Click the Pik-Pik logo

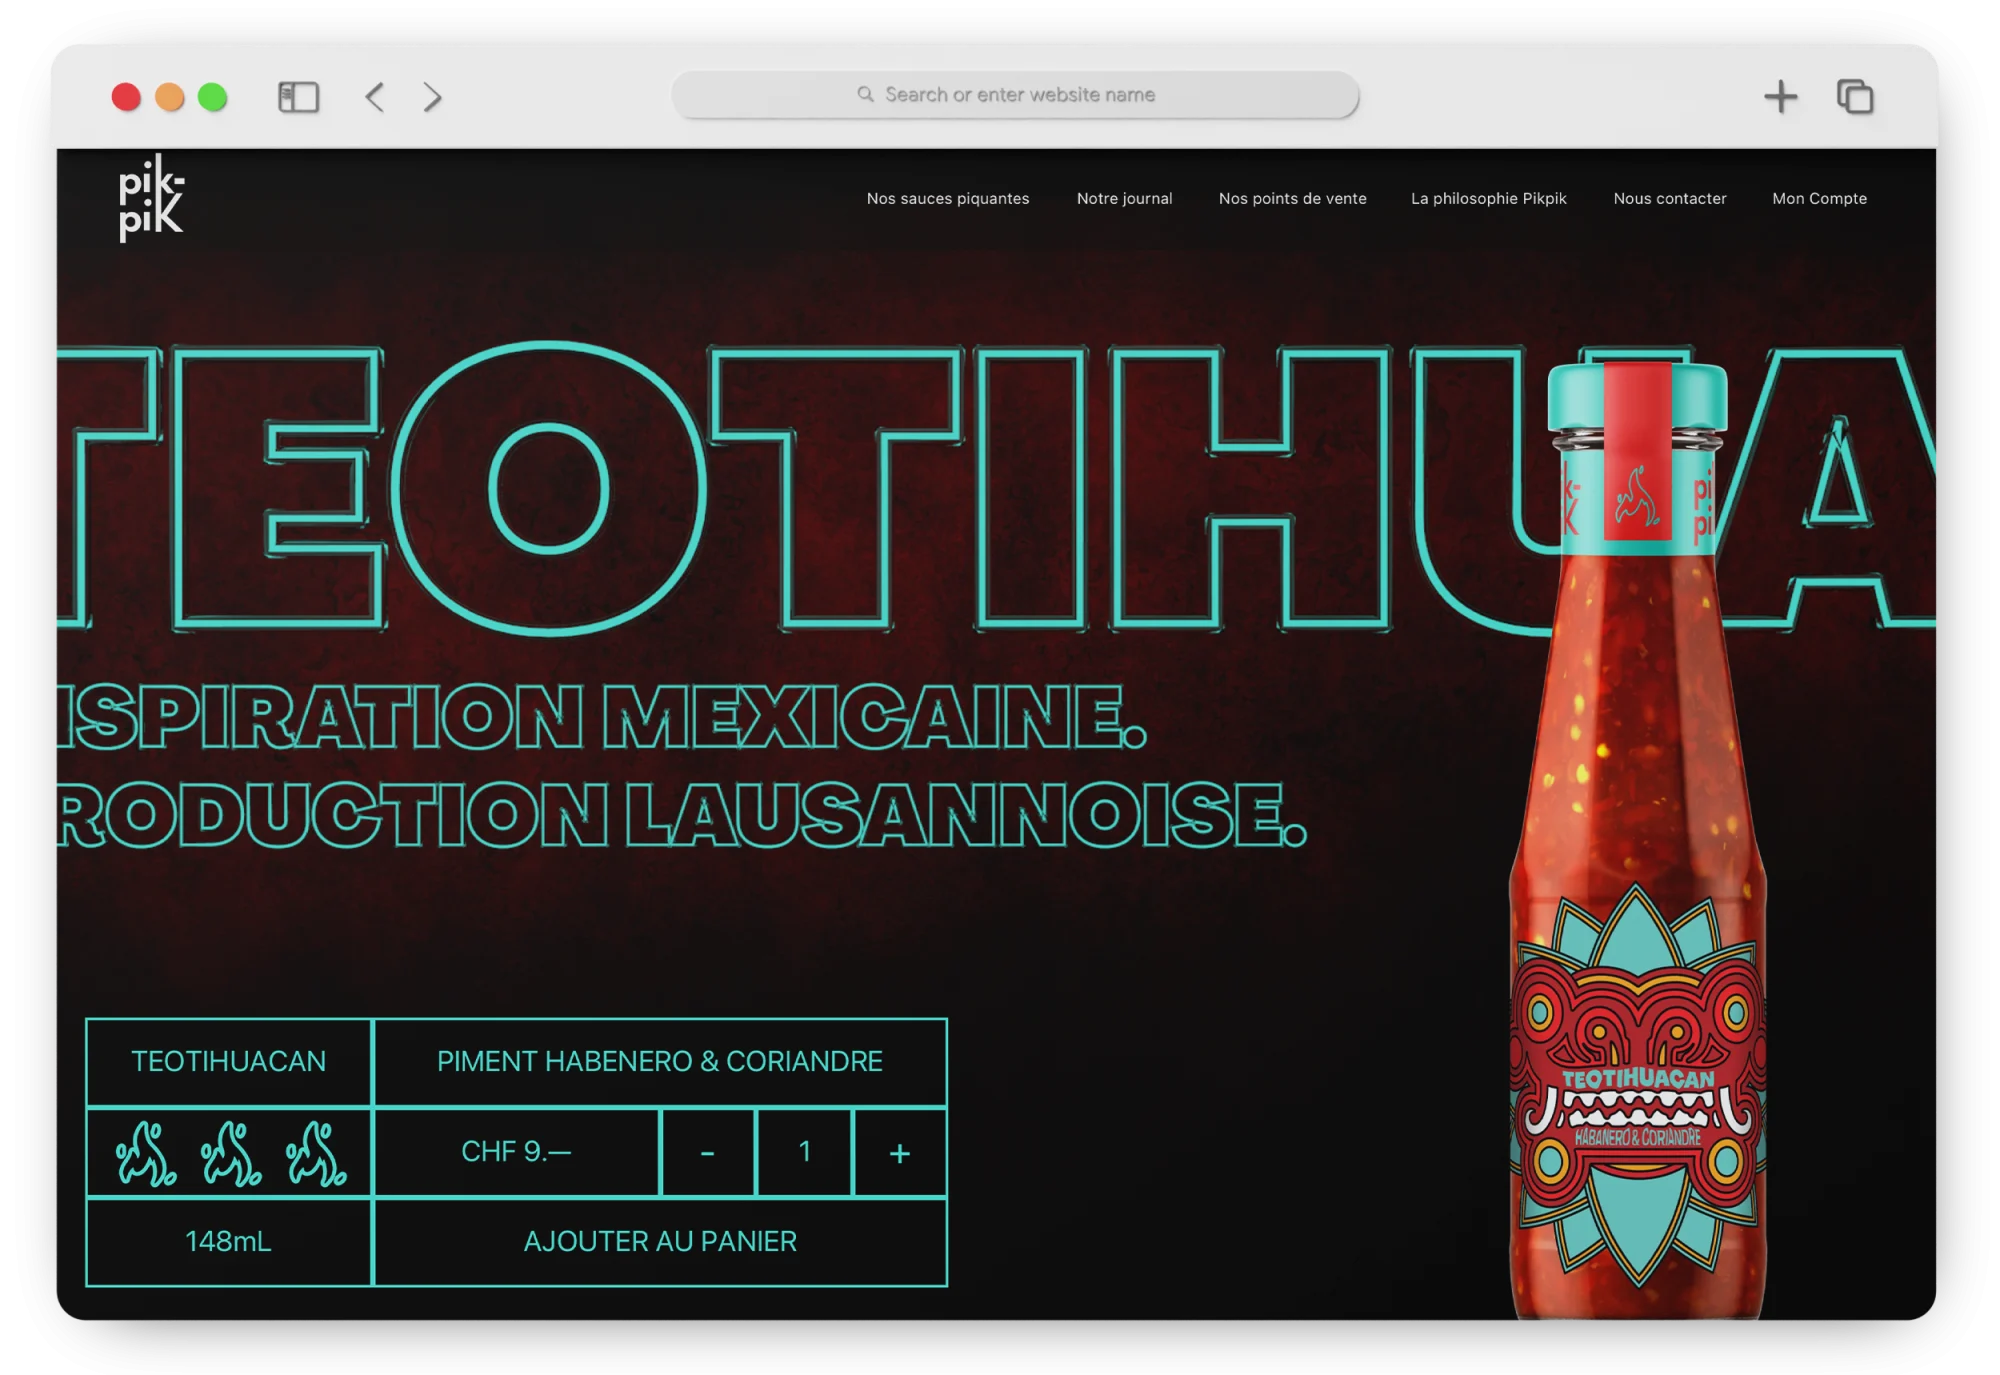151,198
